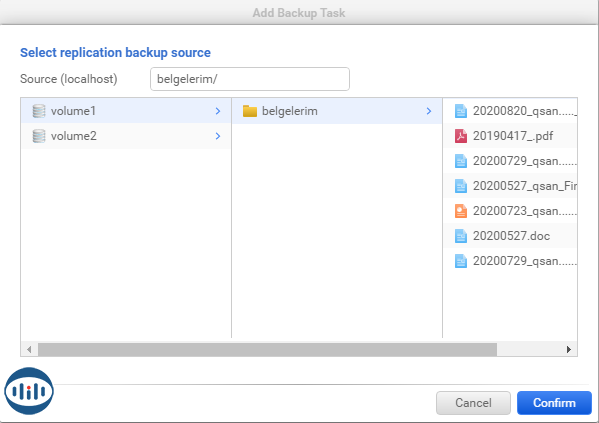
Task: Confirm the backup source selection
Action: pos(554,403)
